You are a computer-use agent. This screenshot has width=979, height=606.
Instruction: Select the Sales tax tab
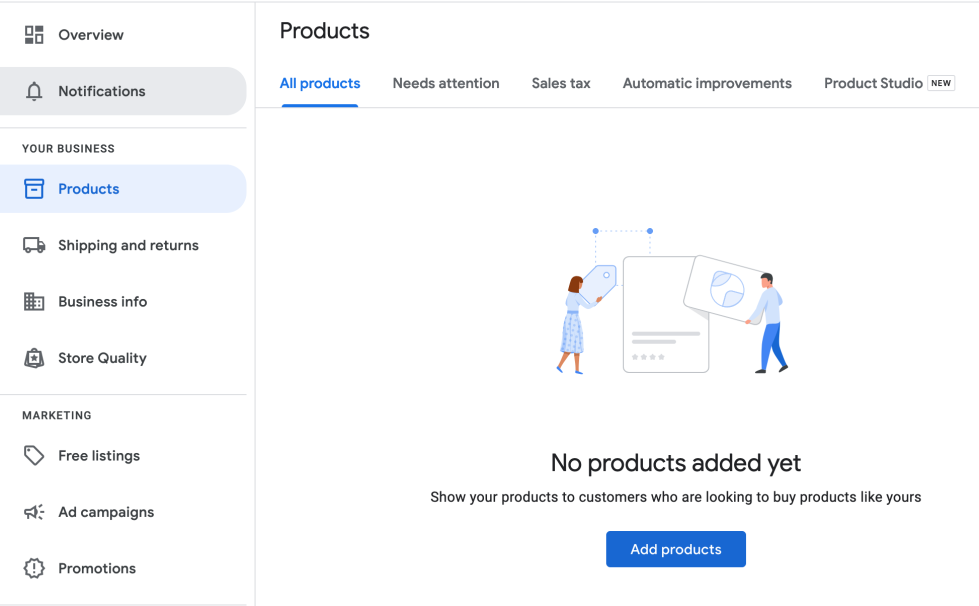pos(561,84)
